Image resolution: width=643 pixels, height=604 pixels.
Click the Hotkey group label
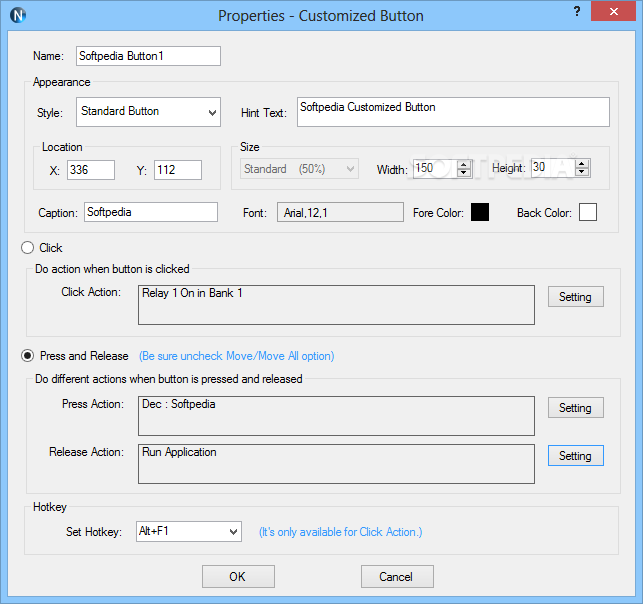tap(50, 507)
